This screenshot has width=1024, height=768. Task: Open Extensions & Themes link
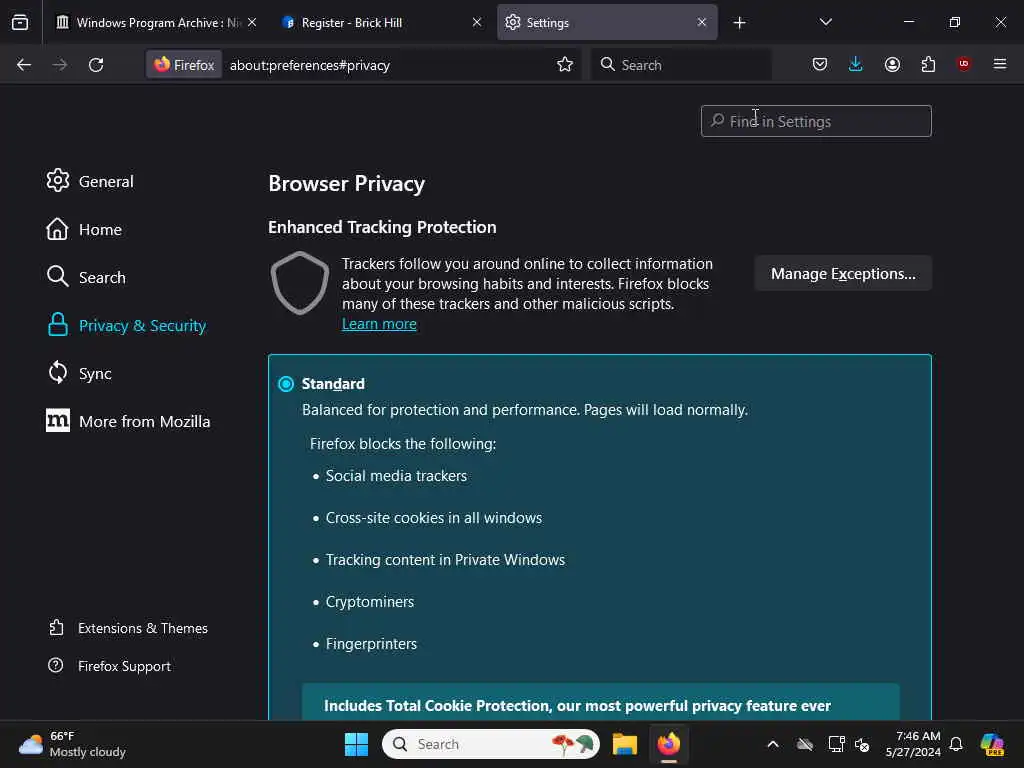point(128,628)
